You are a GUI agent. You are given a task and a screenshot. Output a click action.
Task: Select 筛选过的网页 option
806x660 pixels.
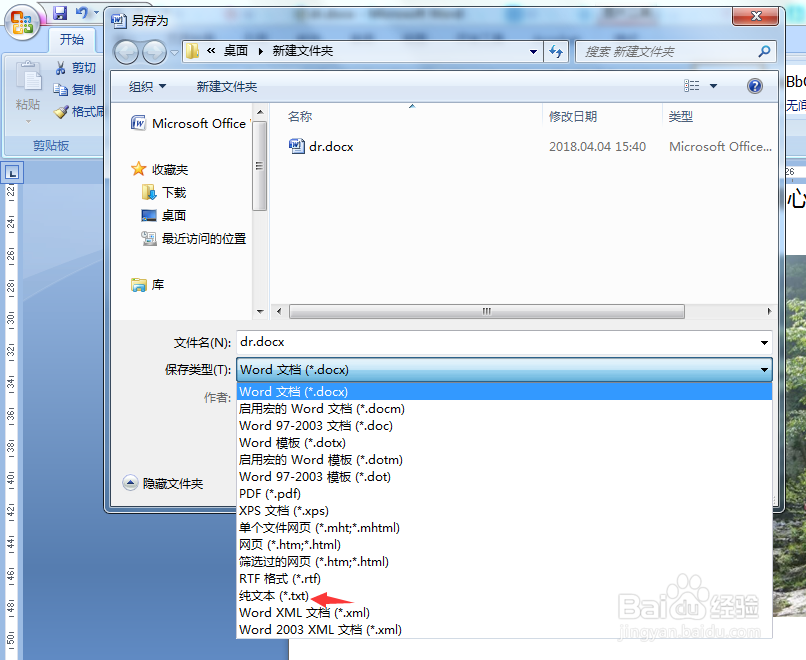504,561
